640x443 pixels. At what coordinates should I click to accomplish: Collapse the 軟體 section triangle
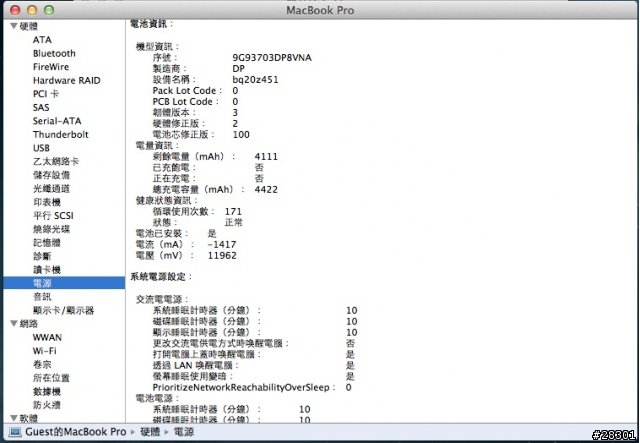[13, 418]
